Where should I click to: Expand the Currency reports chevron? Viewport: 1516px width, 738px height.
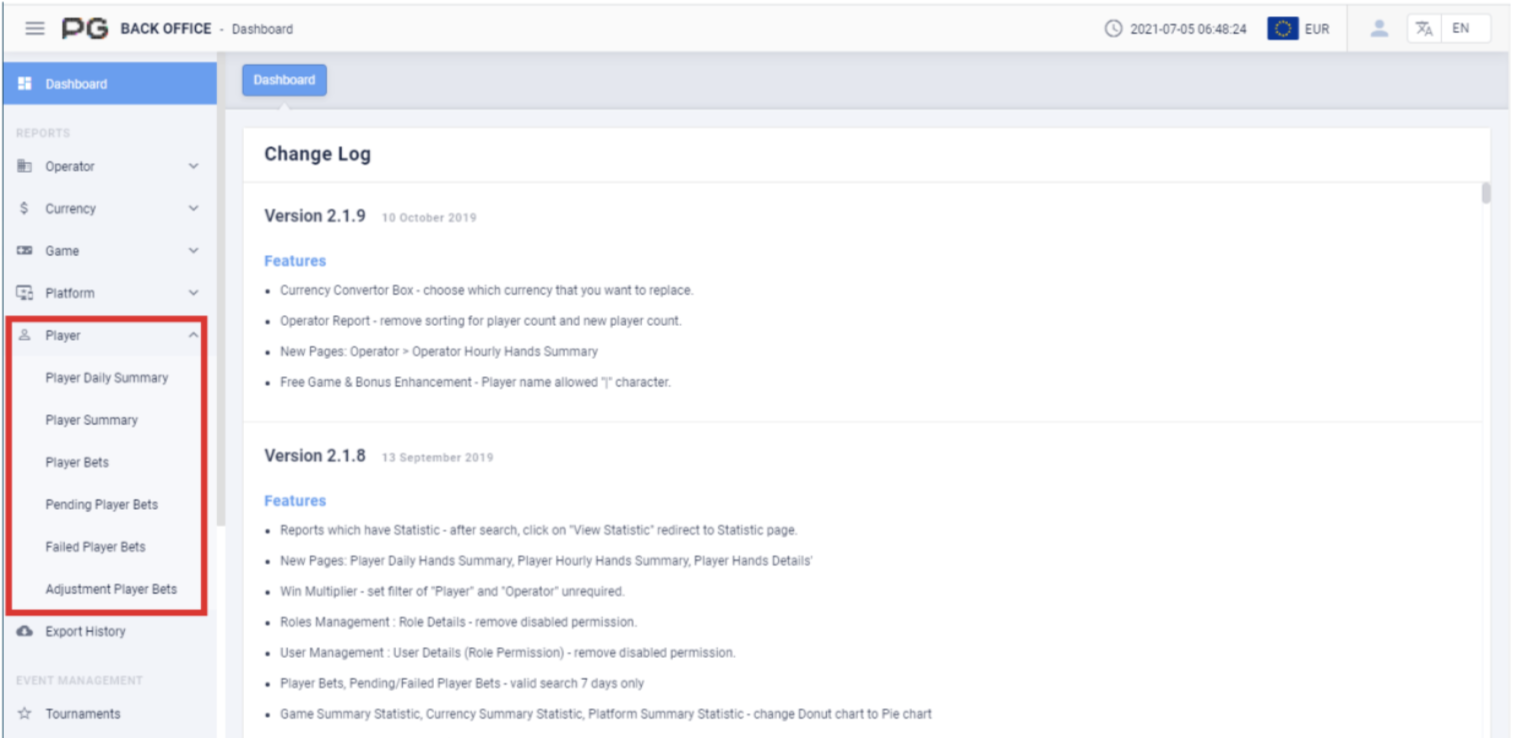pos(193,209)
